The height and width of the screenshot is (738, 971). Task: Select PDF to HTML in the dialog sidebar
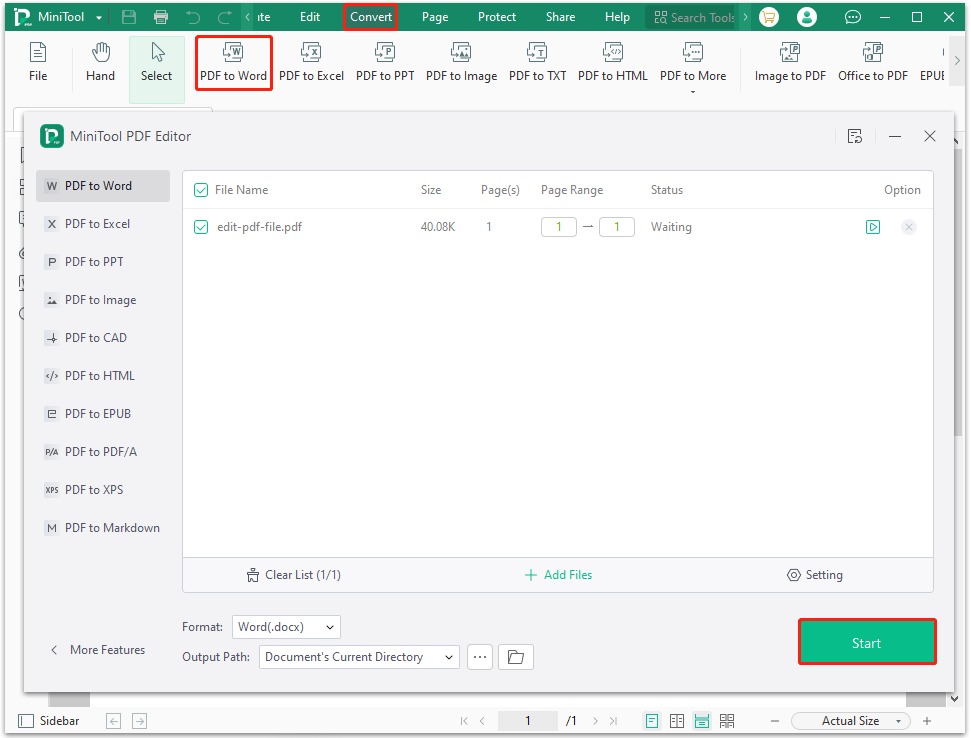[x=103, y=376]
